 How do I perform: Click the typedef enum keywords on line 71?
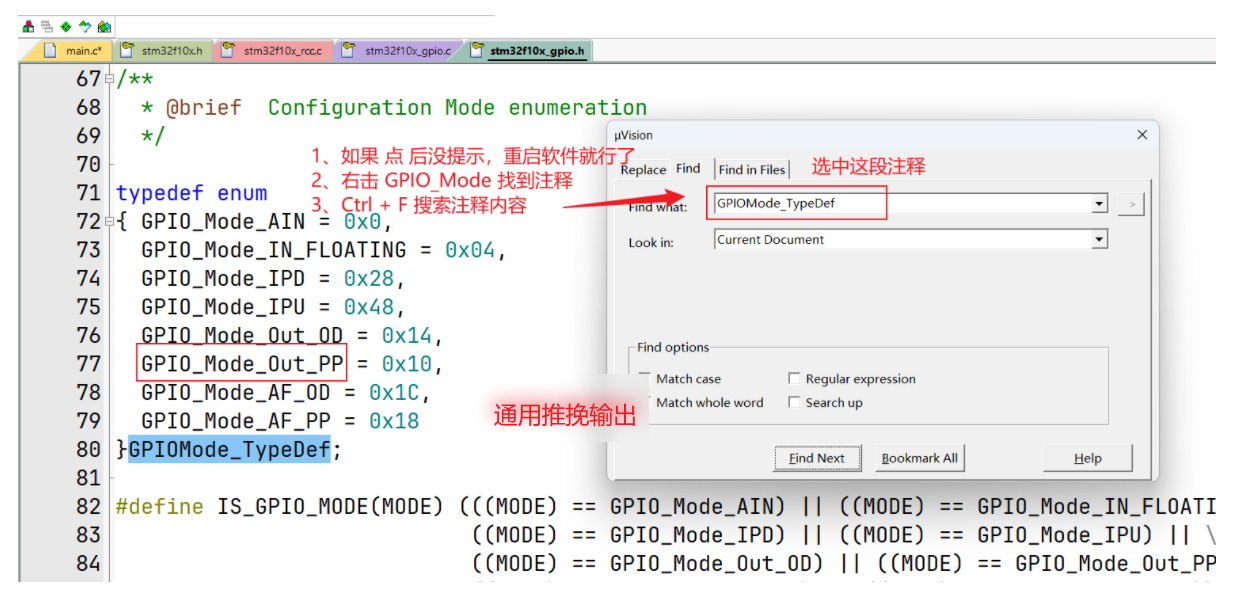191,193
